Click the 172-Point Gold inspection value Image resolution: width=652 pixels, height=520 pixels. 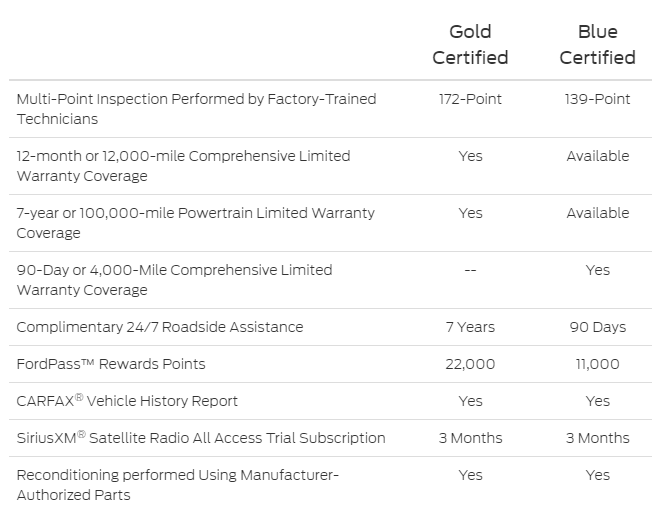point(470,99)
